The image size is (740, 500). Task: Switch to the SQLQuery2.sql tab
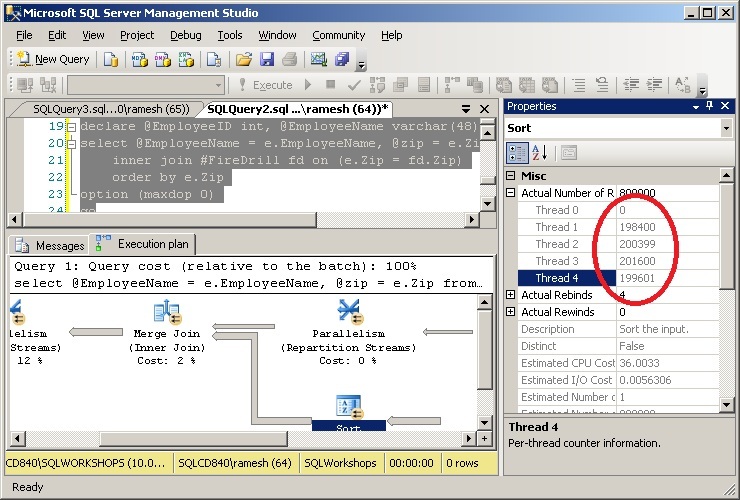click(x=297, y=110)
